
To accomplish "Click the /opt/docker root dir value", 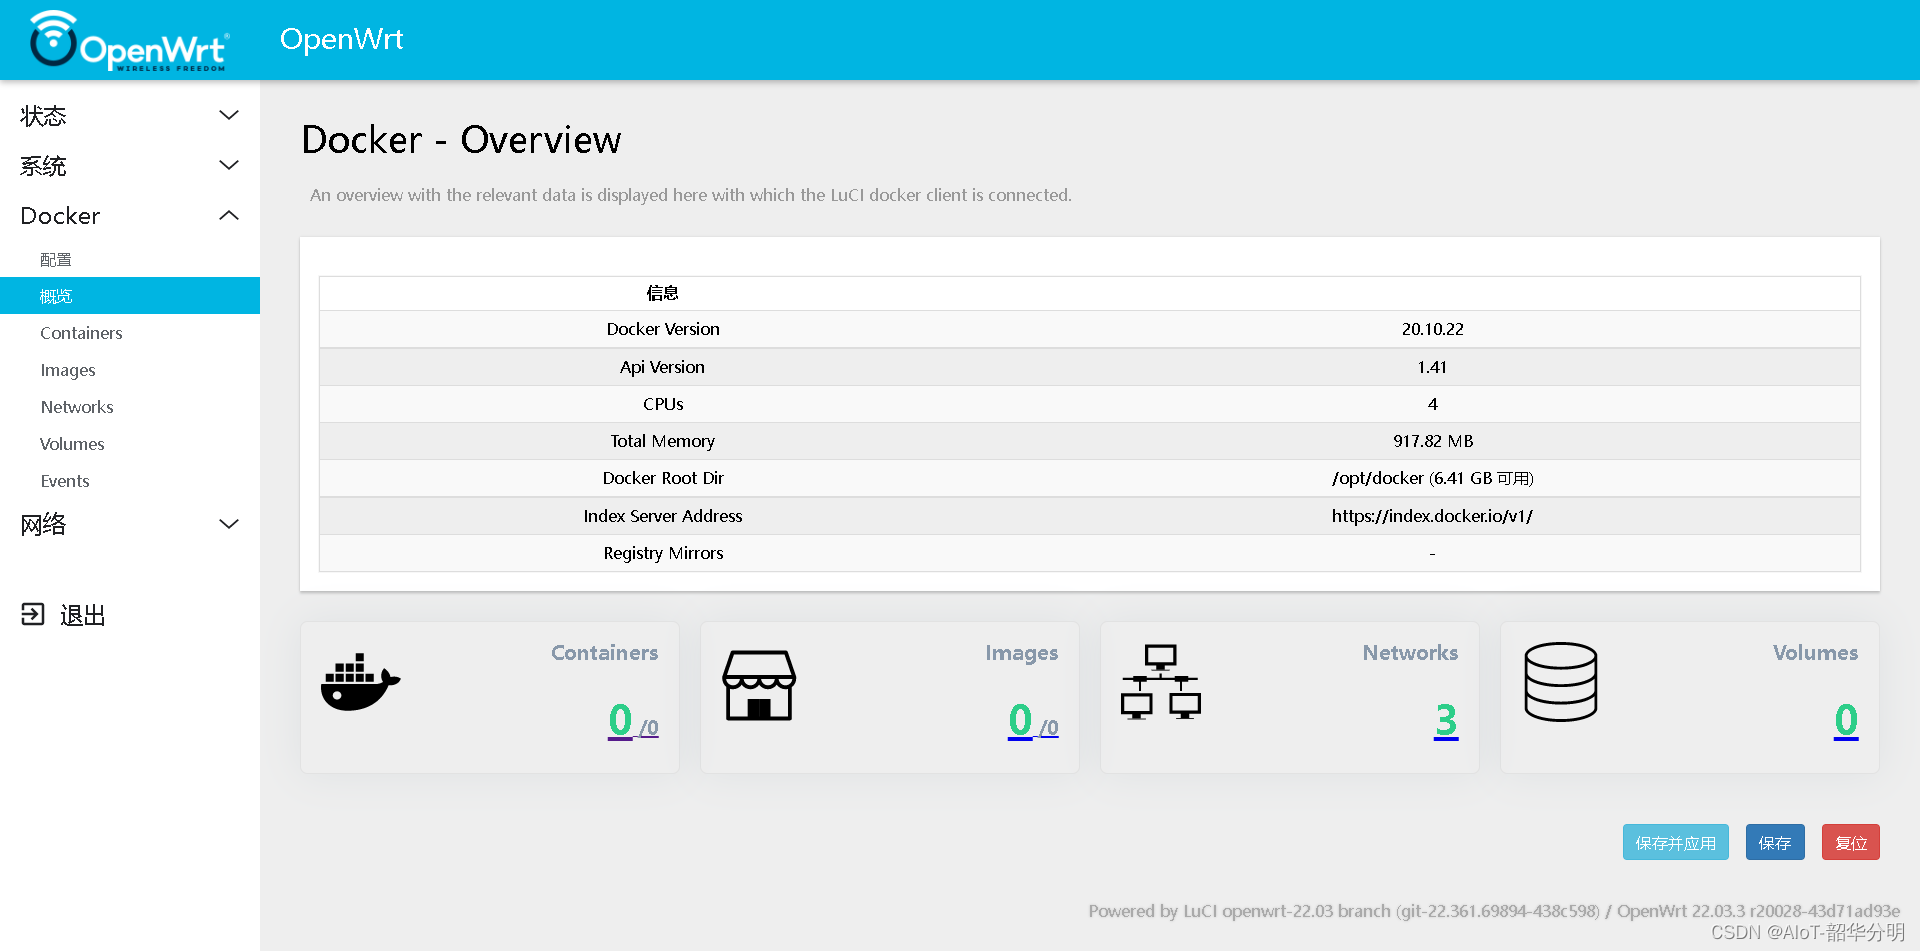I will 1432,478.
